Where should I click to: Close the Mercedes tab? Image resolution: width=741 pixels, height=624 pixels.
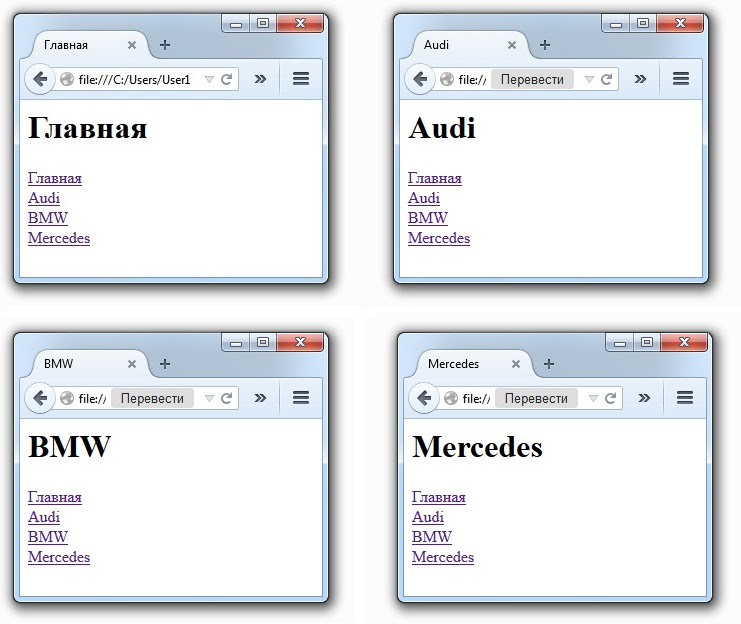(516, 364)
